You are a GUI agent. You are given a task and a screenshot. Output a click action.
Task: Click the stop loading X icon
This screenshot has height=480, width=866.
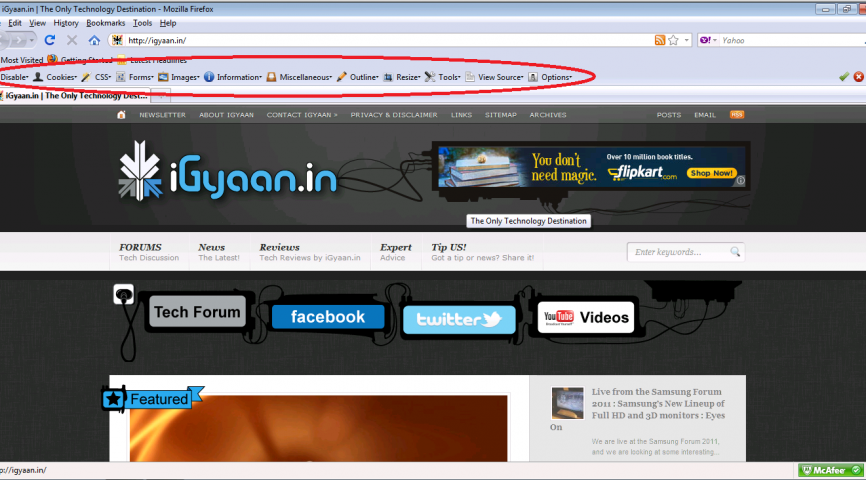click(72, 40)
